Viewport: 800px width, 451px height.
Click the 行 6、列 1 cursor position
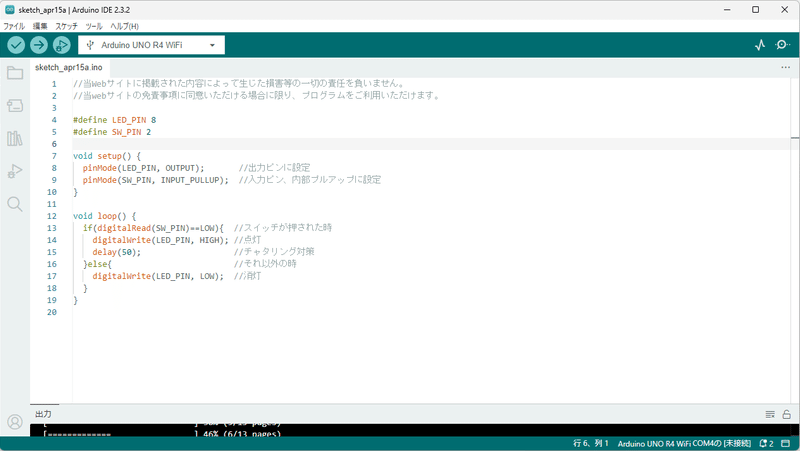(x=591, y=444)
